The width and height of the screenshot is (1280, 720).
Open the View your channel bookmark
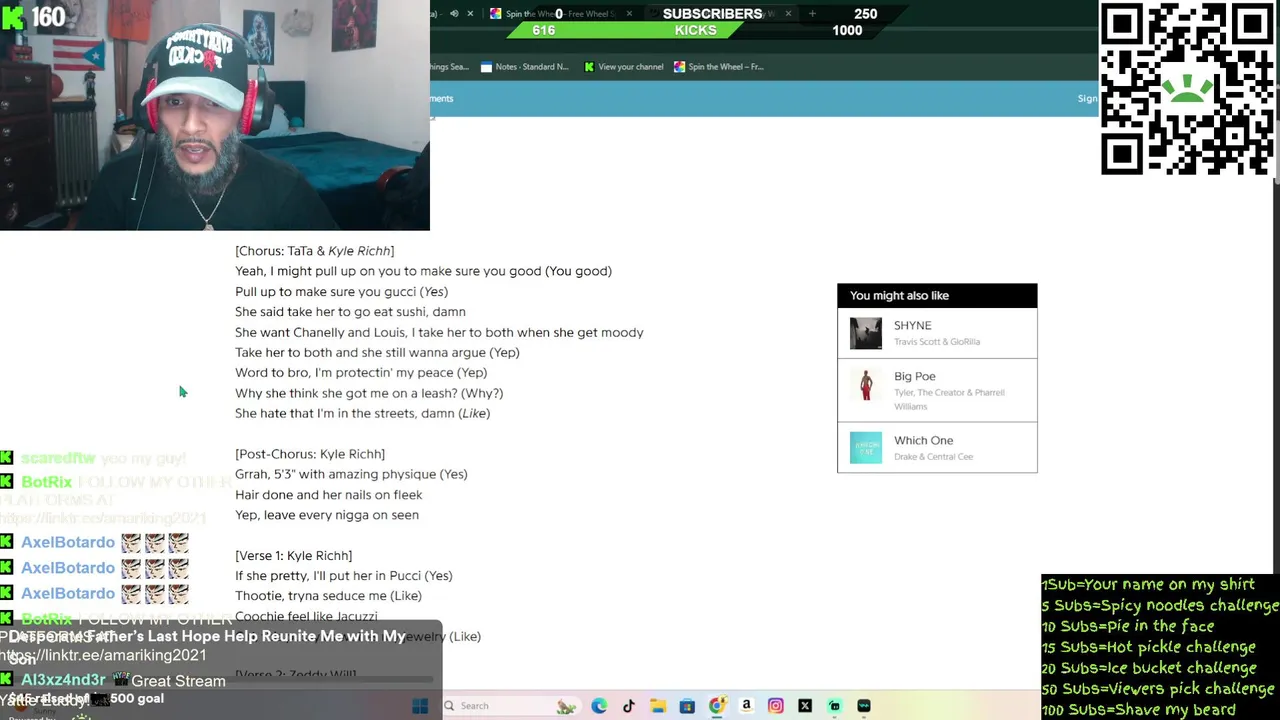(x=623, y=67)
